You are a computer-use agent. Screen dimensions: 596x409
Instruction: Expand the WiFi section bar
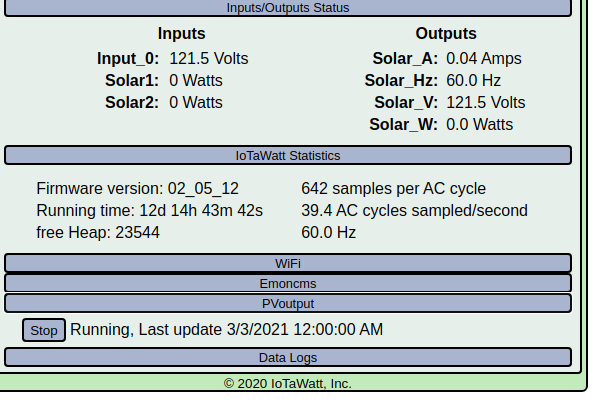(288, 263)
